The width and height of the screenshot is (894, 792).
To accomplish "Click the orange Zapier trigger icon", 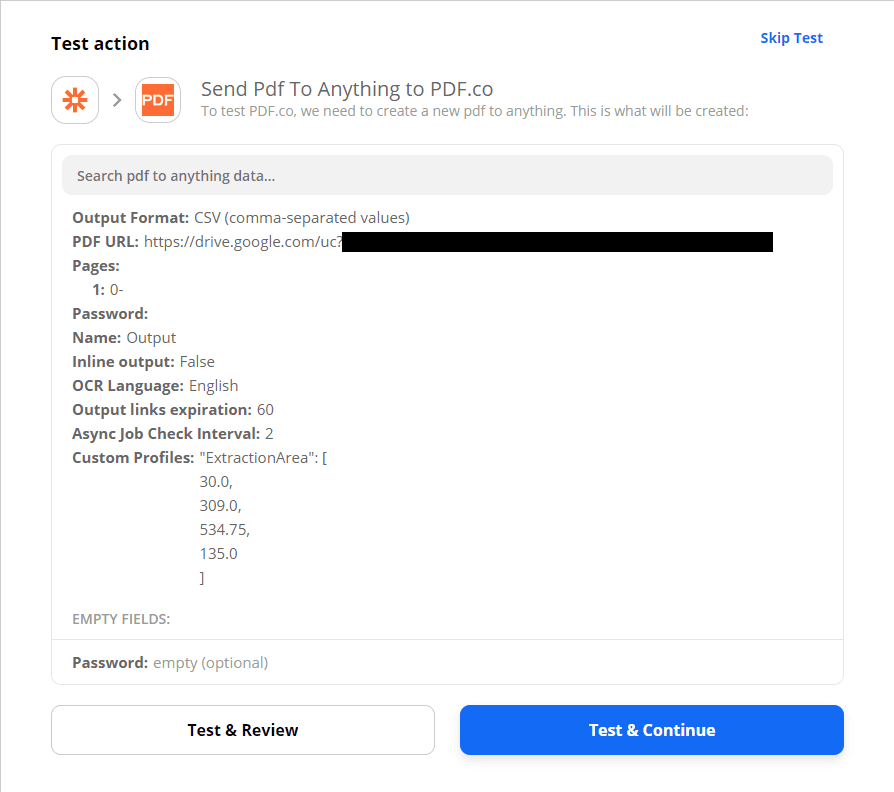I will tap(75, 100).
